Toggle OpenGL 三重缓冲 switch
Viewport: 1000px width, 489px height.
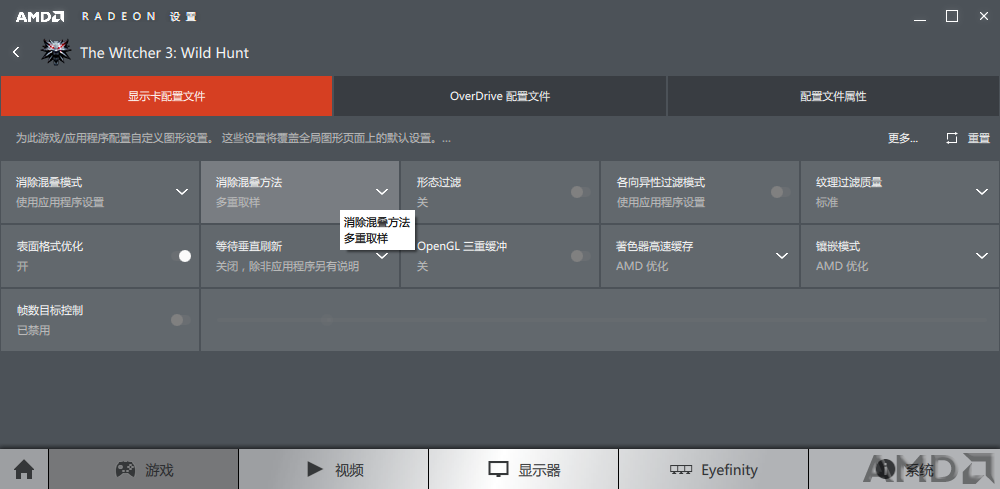click(580, 256)
